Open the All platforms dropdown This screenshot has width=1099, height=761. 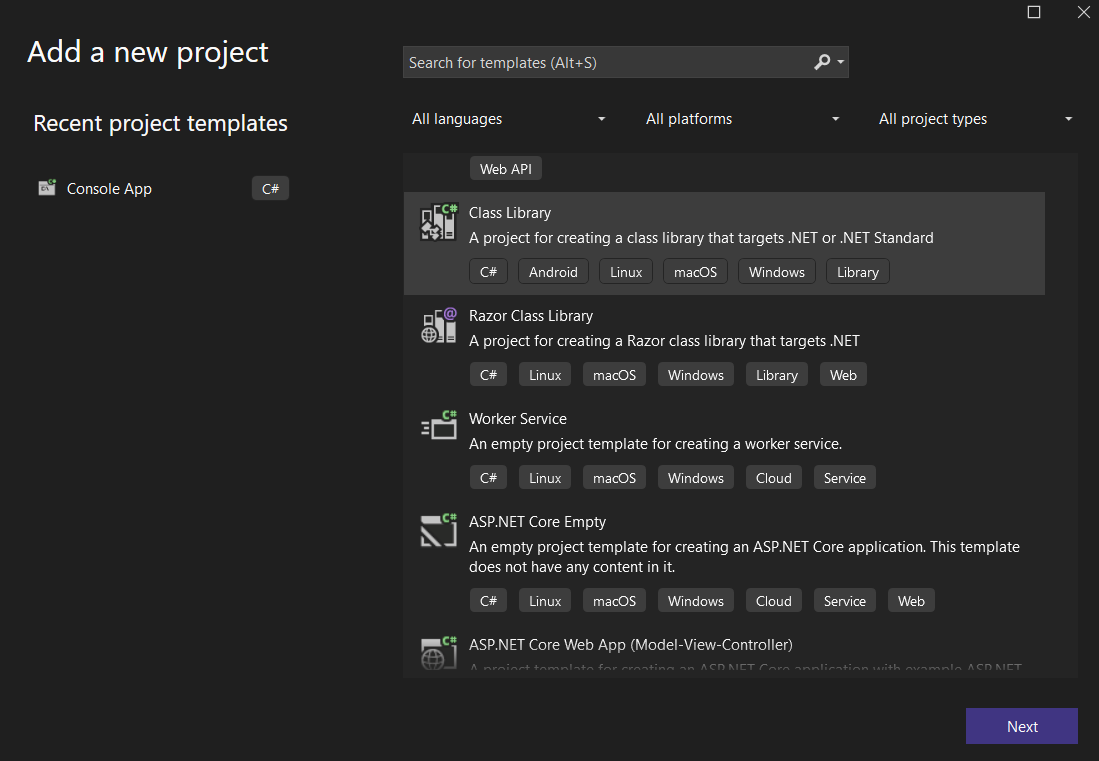(742, 119)
